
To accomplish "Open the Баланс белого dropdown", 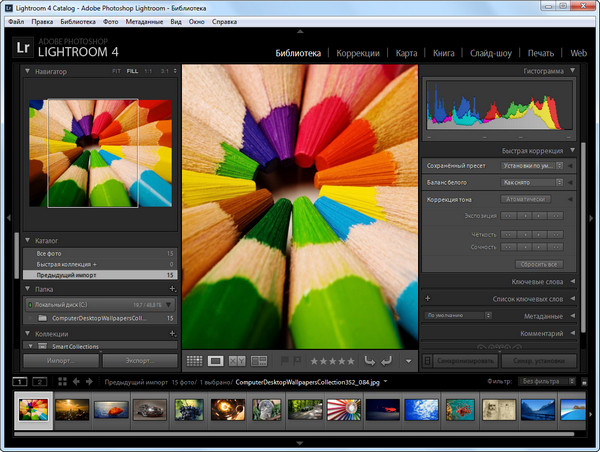I will 532,183.
